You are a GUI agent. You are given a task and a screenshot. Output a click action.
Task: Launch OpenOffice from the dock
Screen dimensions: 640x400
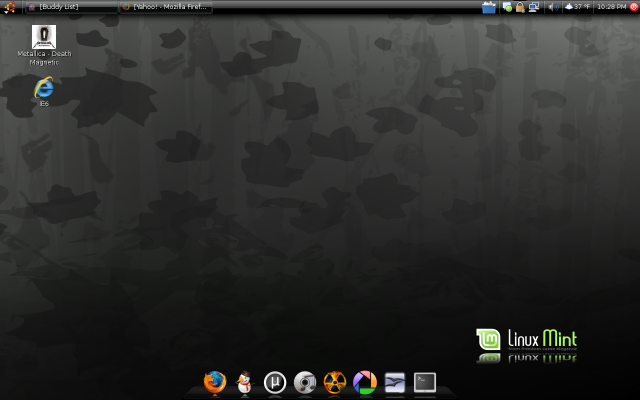[395, 382]
